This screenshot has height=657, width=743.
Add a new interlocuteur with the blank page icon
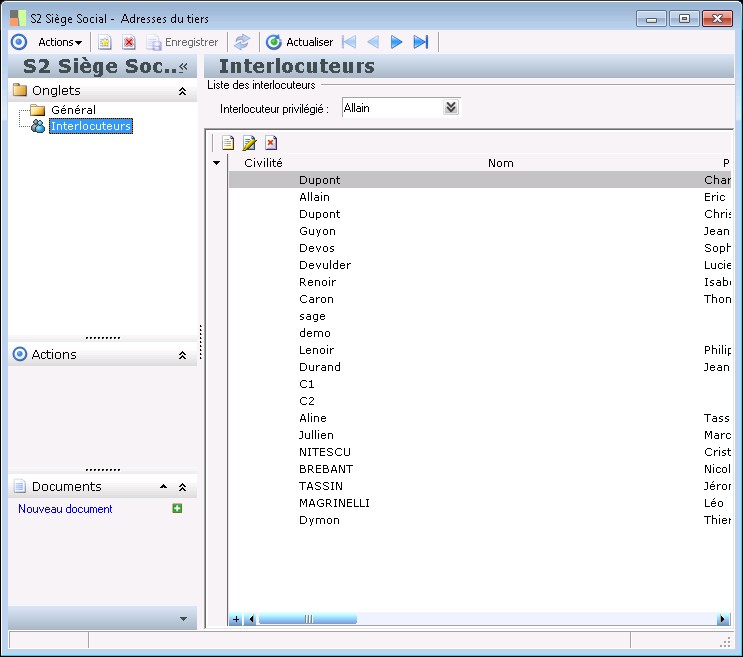(x=228, y=143)
